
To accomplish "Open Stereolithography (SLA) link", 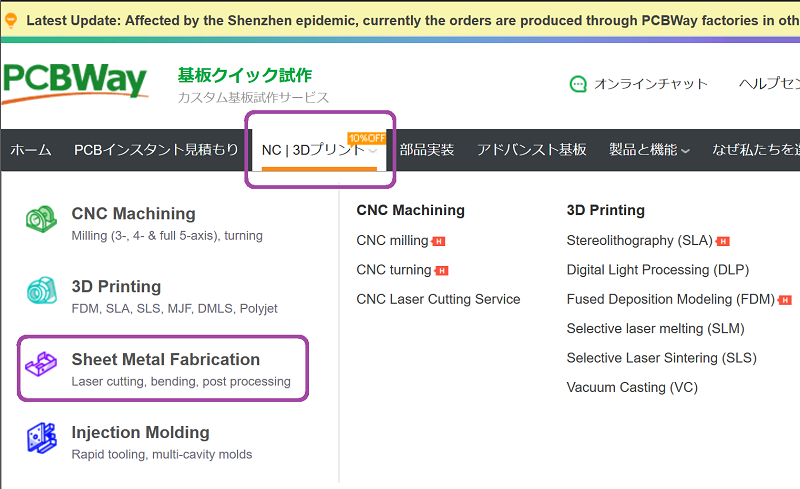I will [x=639, y=240].
